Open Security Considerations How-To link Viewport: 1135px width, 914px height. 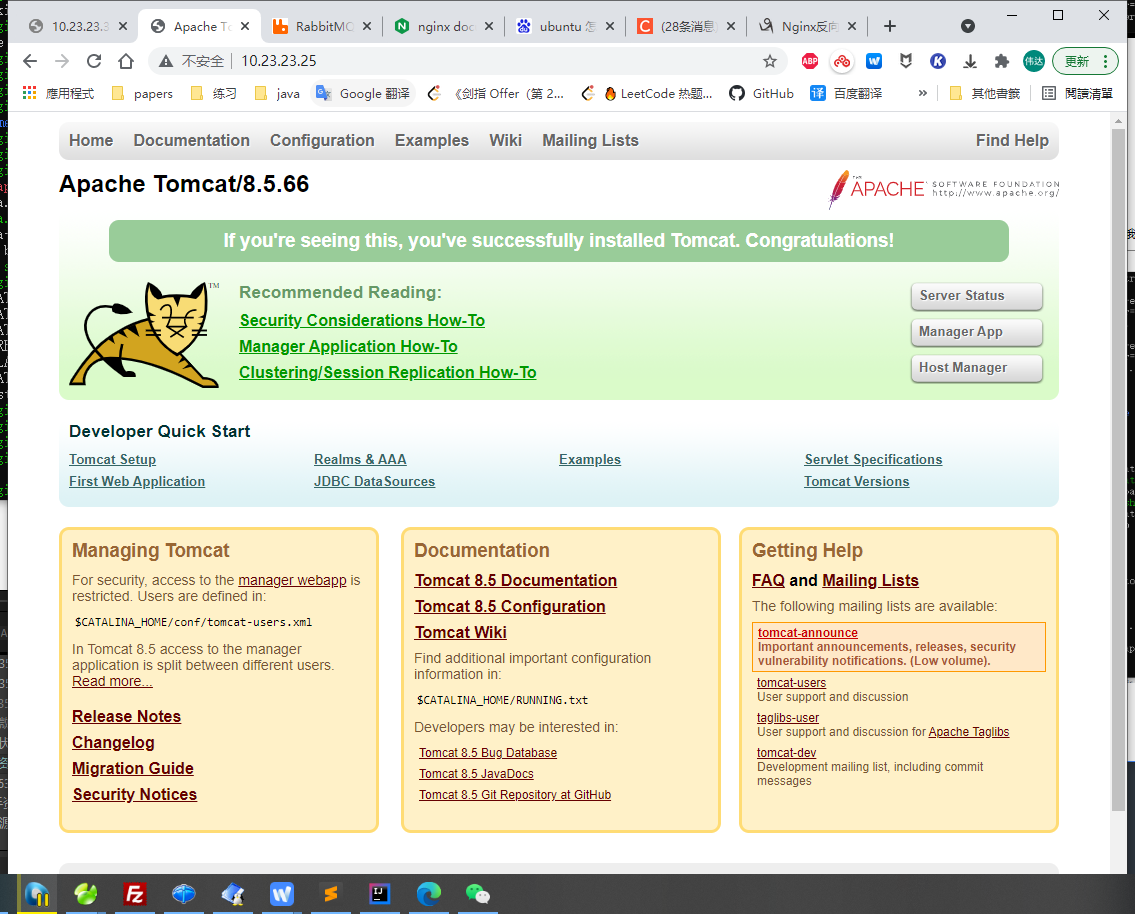[x=362, y=321]
